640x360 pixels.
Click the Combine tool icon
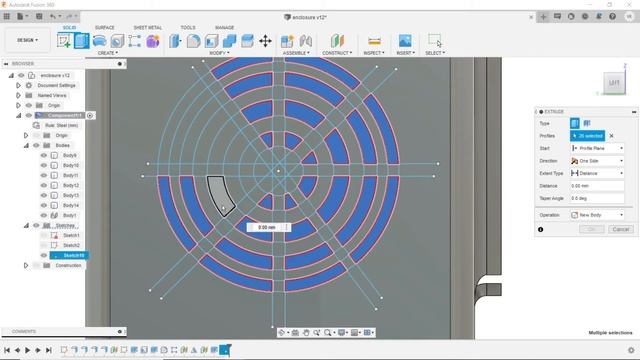(x=229, y=41)
